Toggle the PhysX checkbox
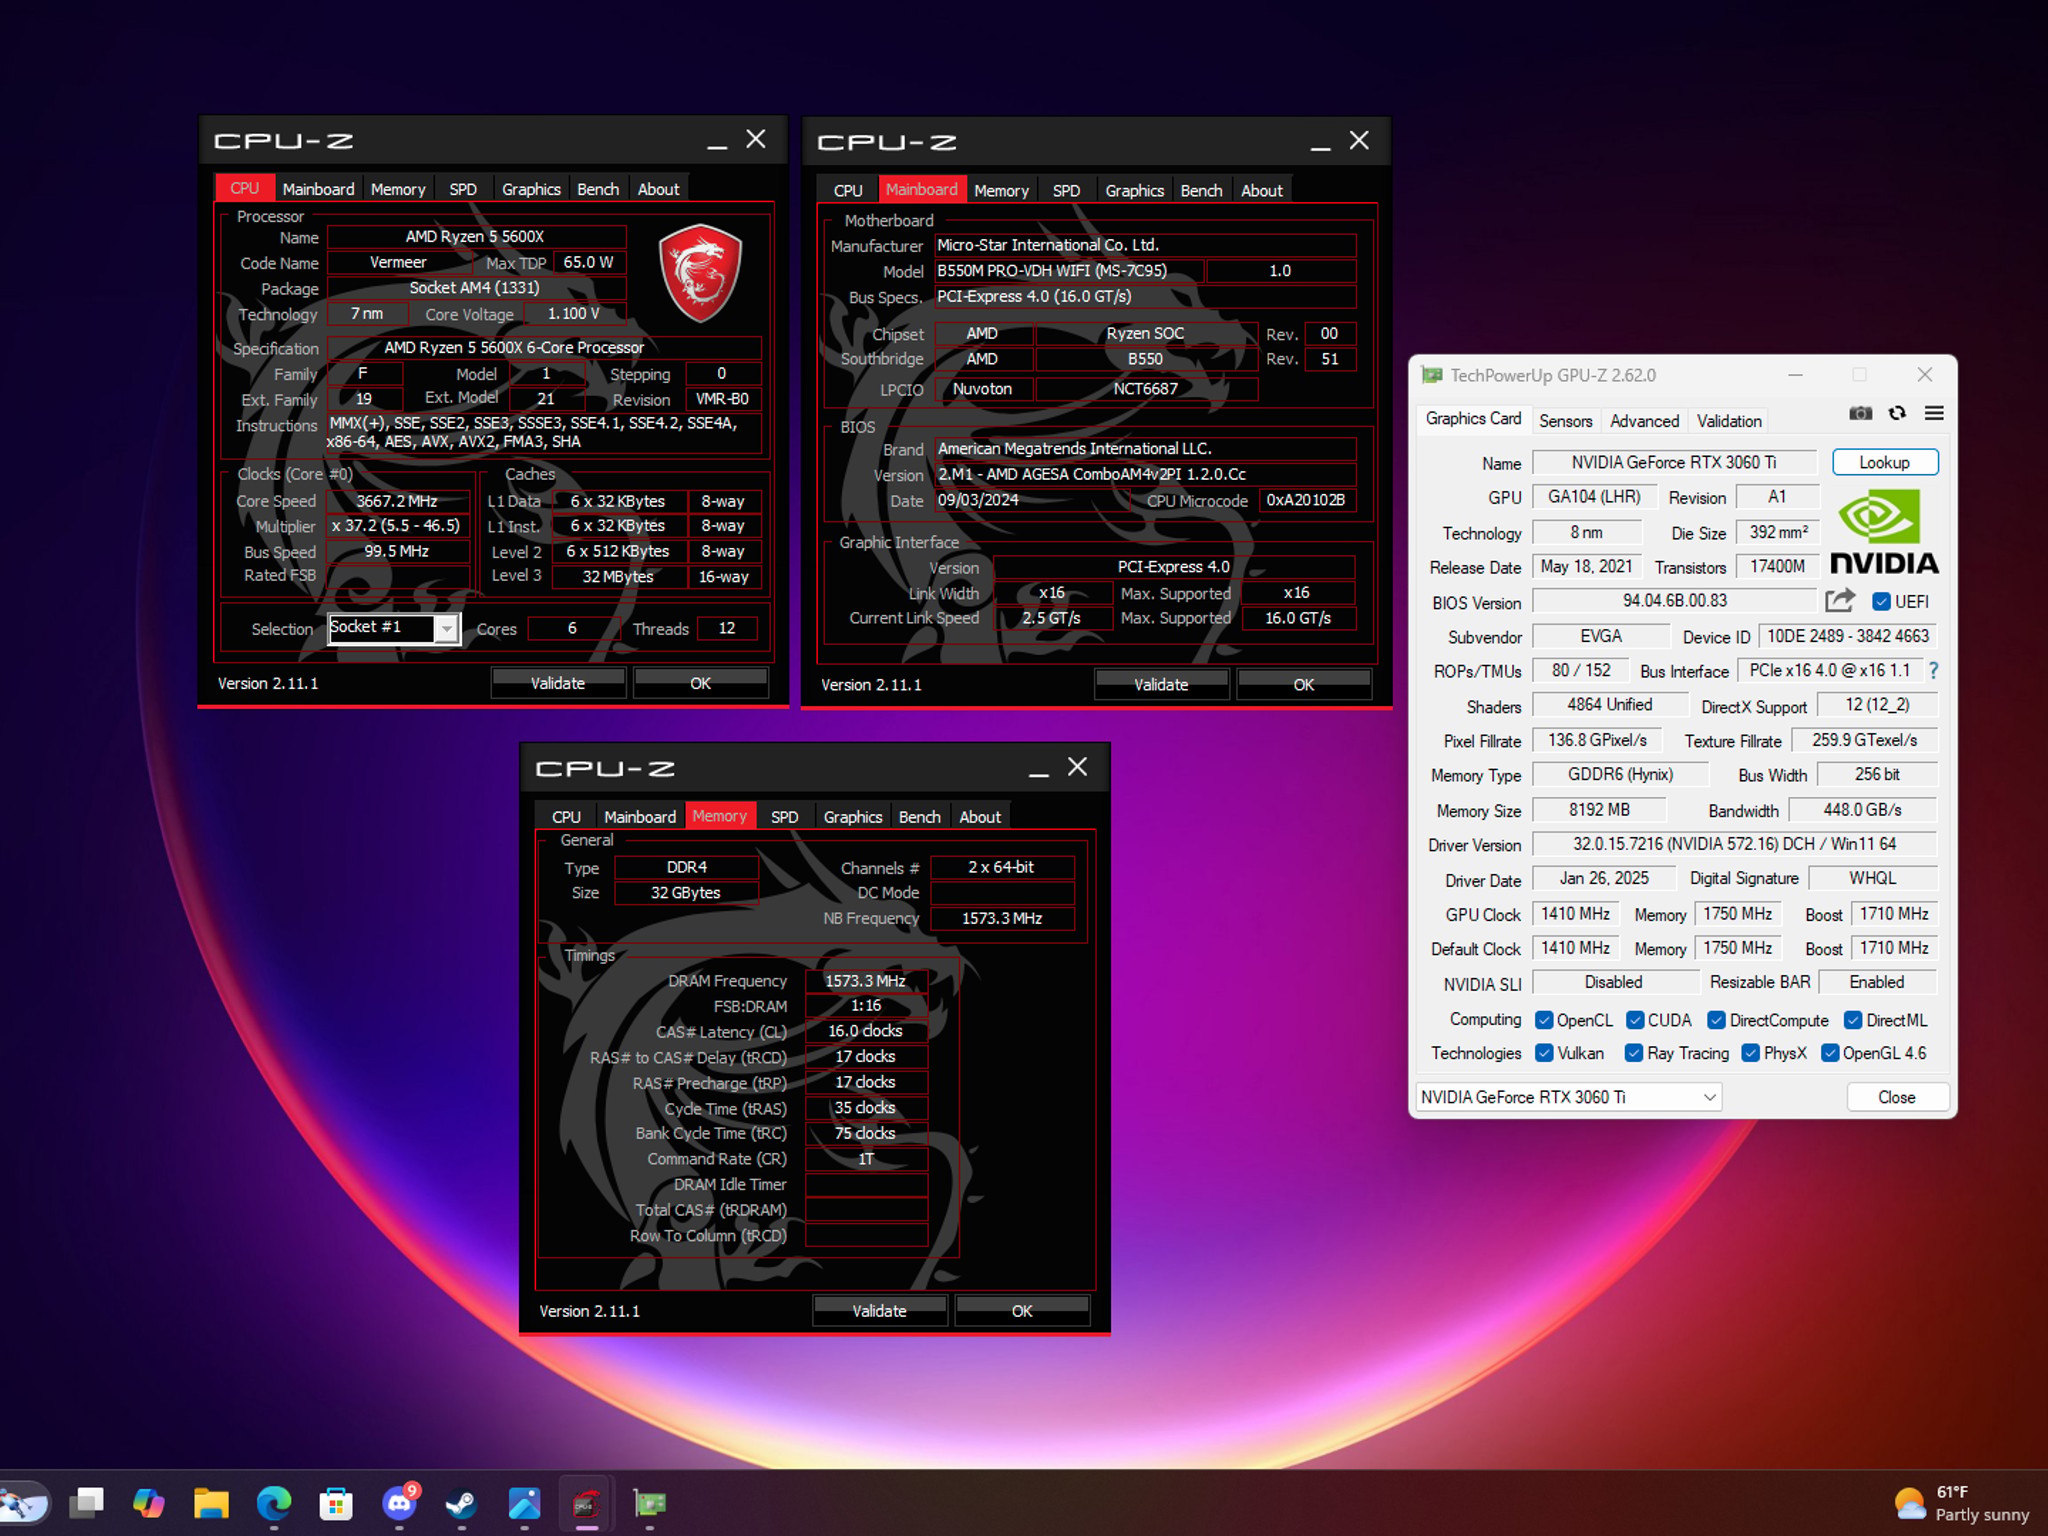The height and width of the screenshot is (1536, 2048). (1751, 1053)
